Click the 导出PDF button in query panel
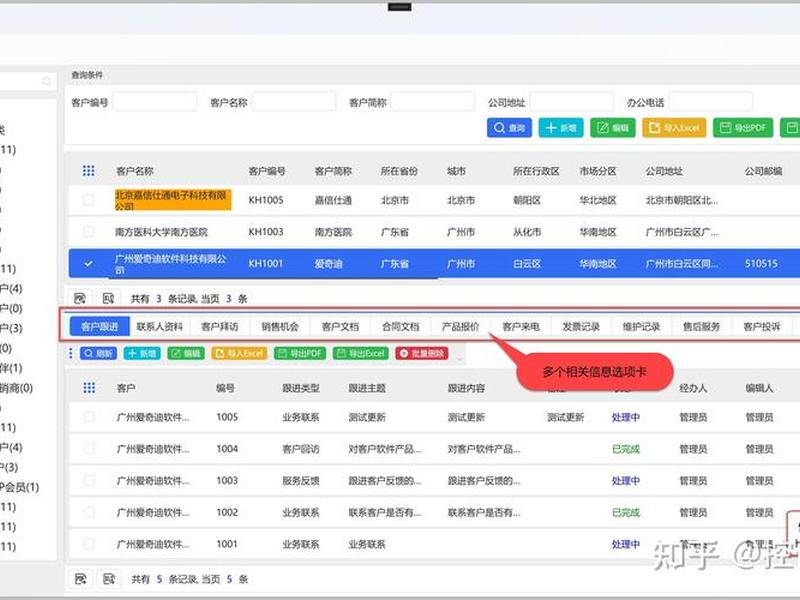800x600 pixels. [743, 128]
